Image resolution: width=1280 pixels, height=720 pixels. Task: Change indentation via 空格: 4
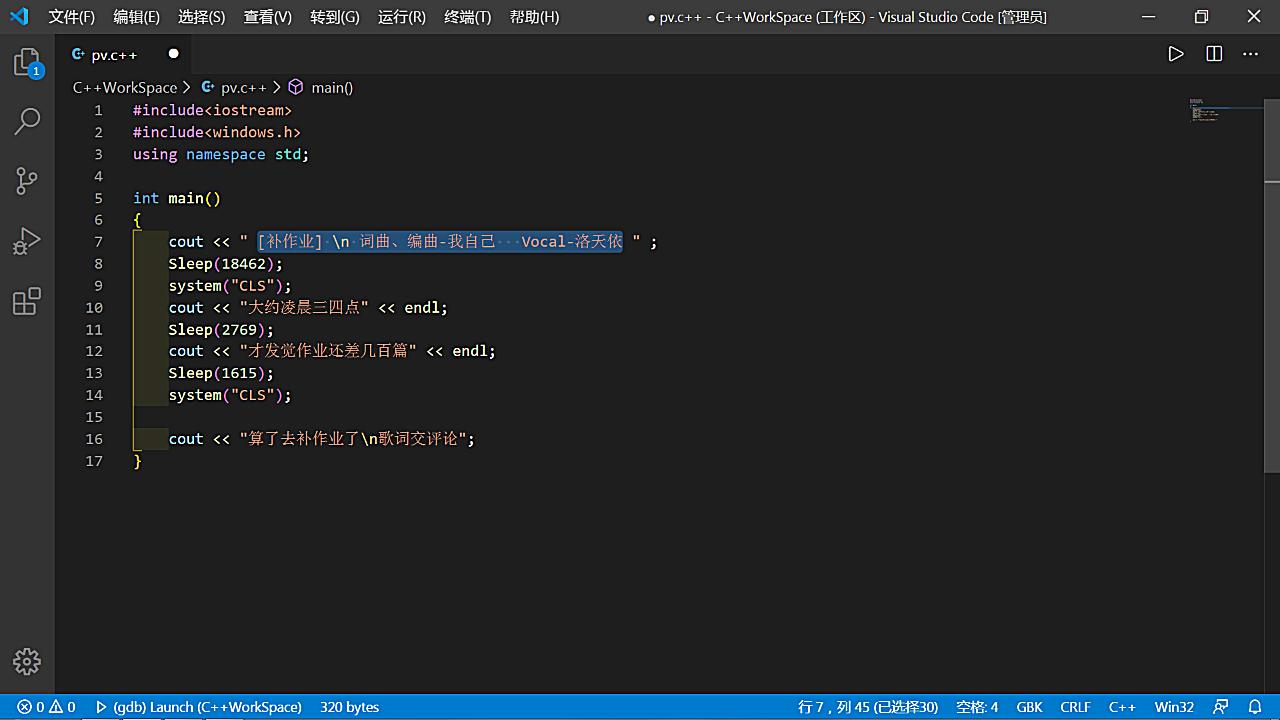coord(977,707)
